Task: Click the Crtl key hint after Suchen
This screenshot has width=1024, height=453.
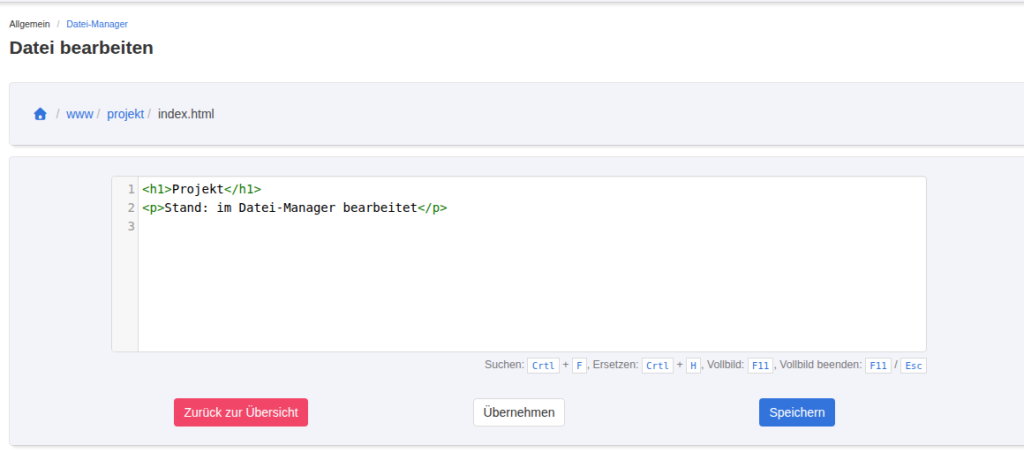Action: pyautogui.click(x=543, y=366)
